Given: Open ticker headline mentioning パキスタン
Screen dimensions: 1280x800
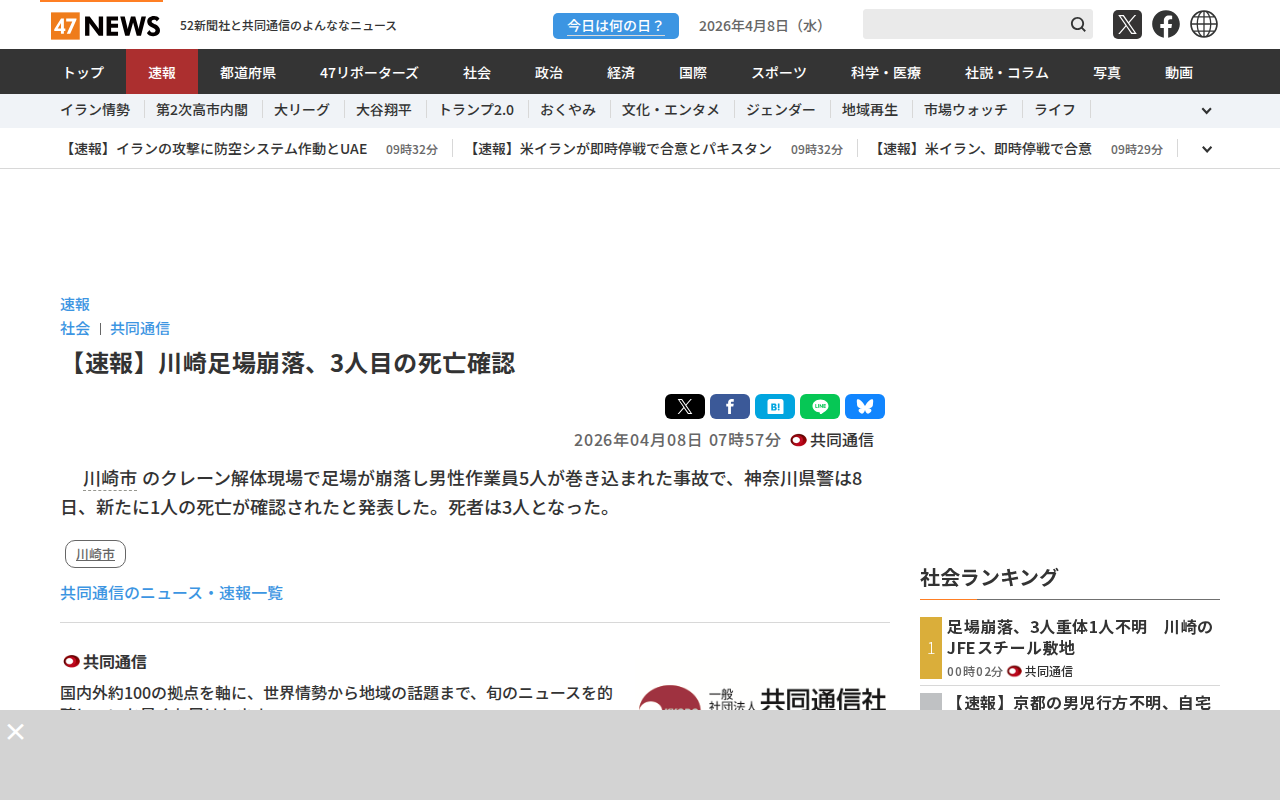Looking at the screenshot, I should pyautogui.click(x=619, y=149).
